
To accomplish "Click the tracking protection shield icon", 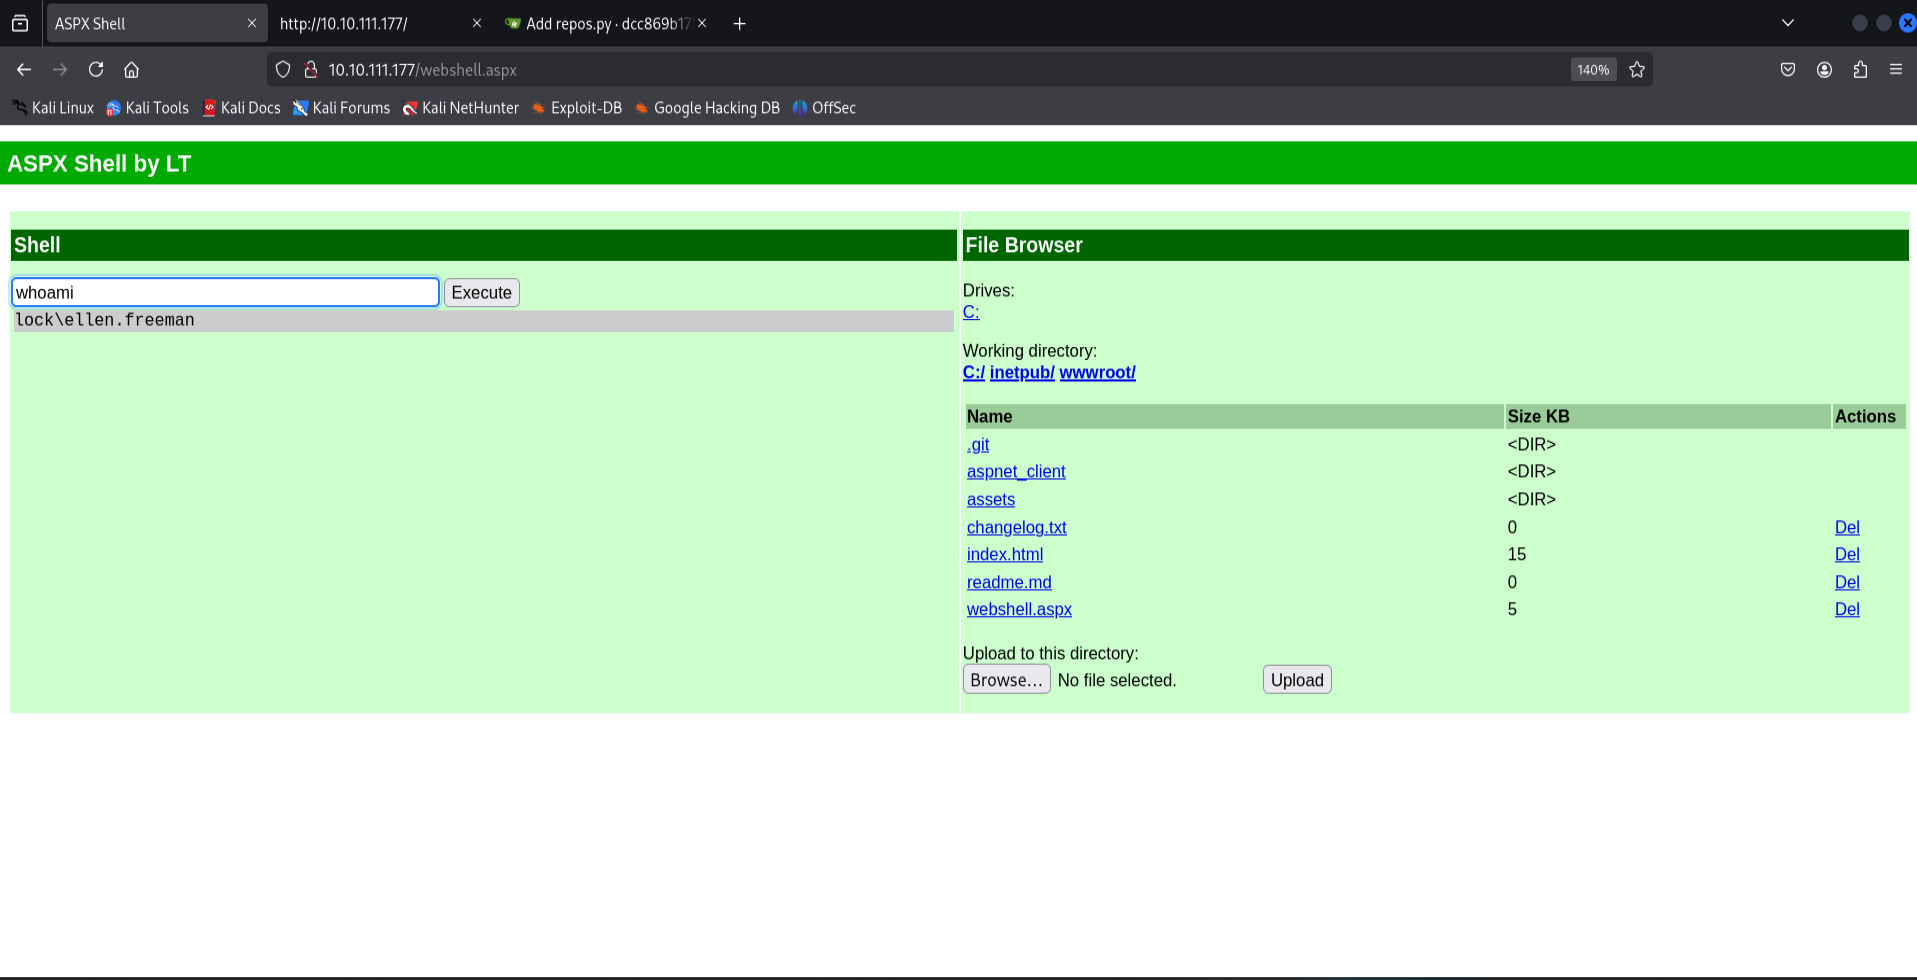I will (283, 70).
